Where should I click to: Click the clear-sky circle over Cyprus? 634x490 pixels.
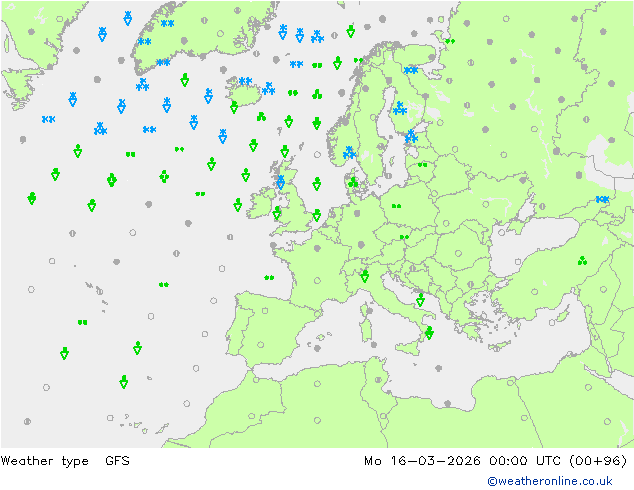(x=552, y=323)
